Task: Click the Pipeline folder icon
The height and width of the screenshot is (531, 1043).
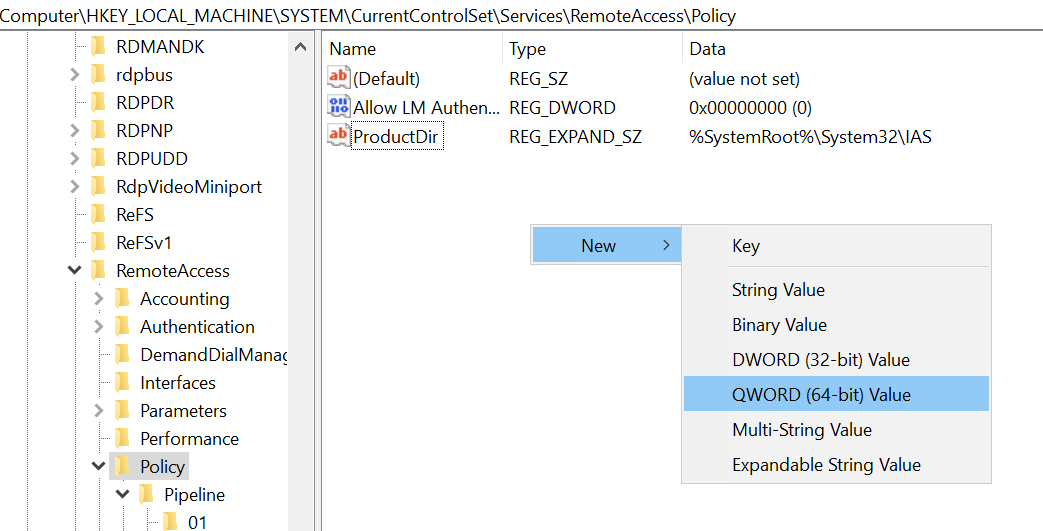Action: [146, 494]
